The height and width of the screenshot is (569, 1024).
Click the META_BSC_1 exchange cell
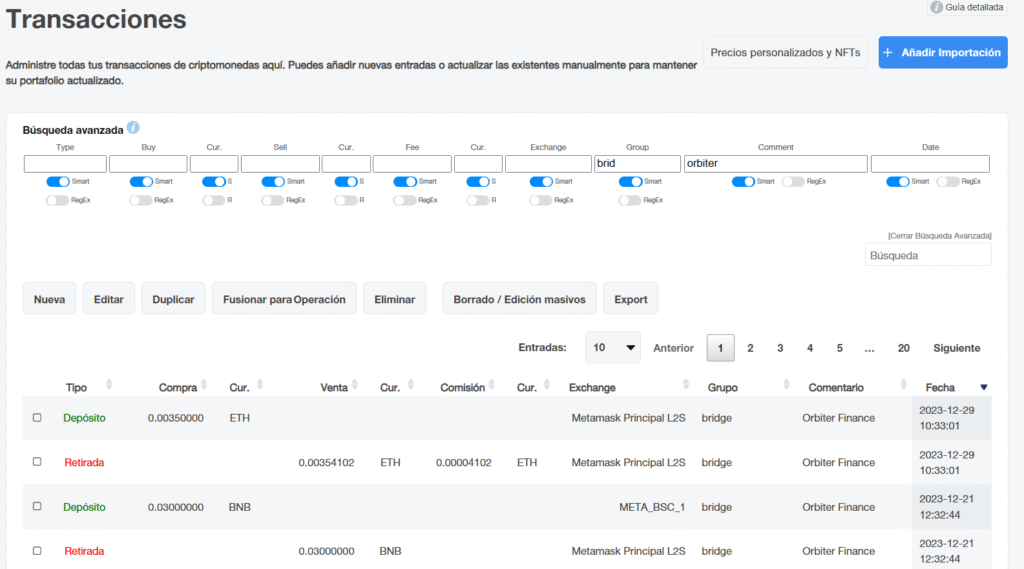click(652, 507)
